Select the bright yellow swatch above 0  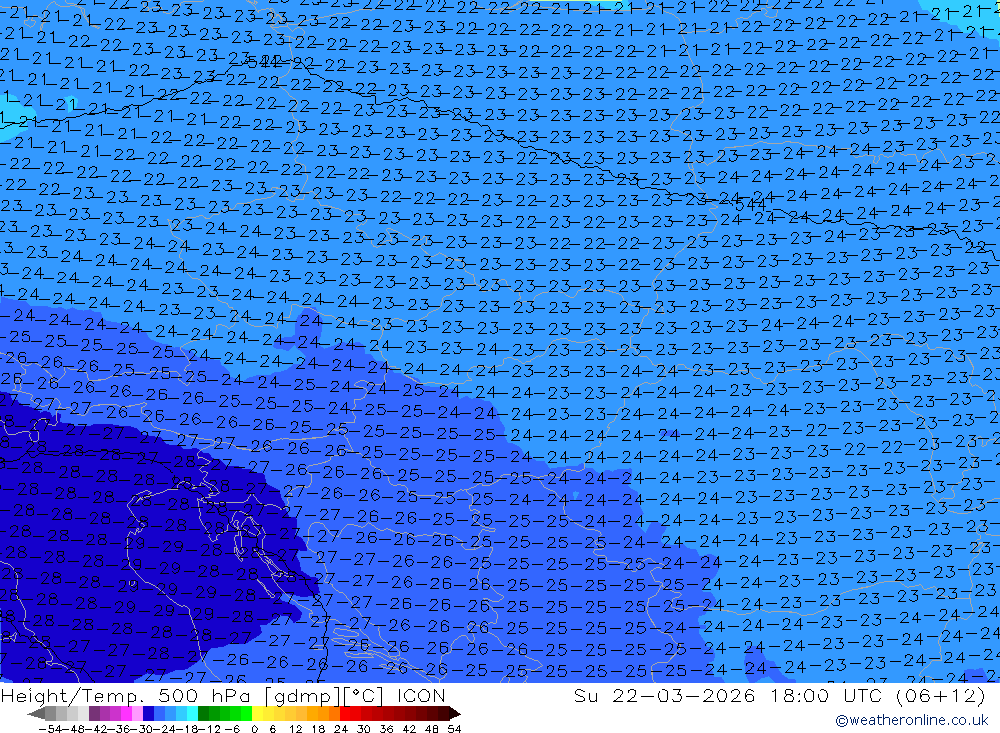pyautogui.click(x=258, y=713)
